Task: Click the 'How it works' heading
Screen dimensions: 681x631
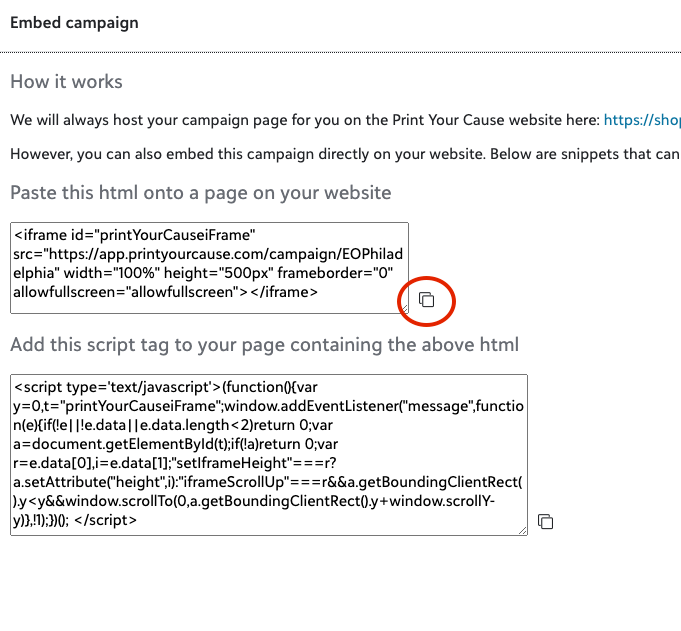Action: point(66,82)
